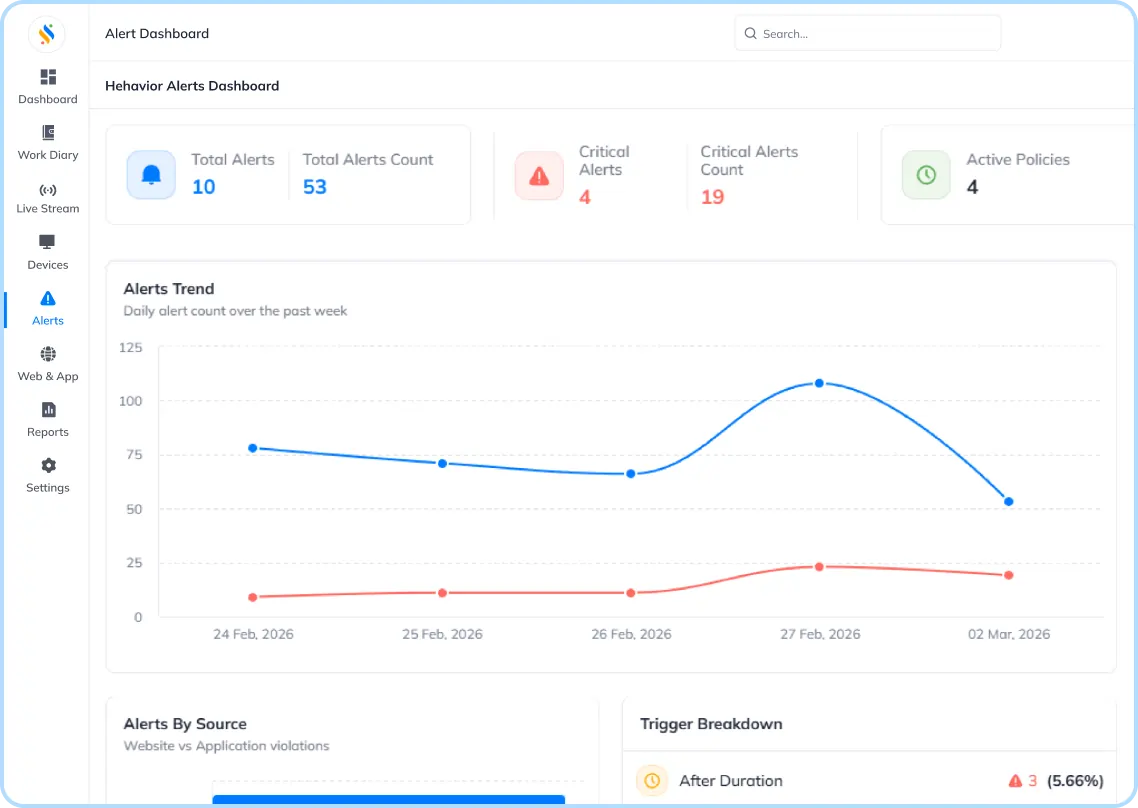
Task: Click the Critical Alerts Count value 19
Action: (712, 197)
